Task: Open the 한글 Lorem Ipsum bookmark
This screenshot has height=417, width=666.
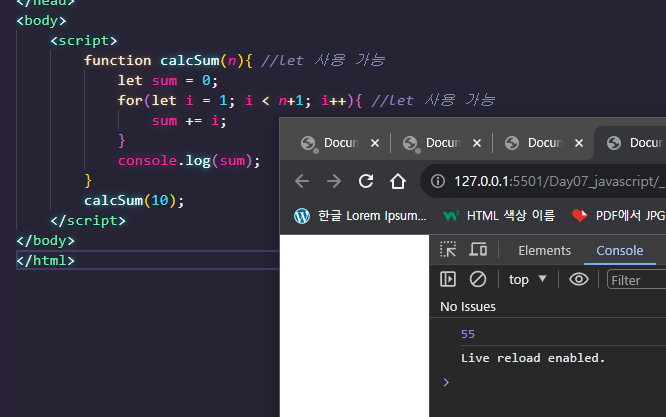Action: tap(360, 216)
